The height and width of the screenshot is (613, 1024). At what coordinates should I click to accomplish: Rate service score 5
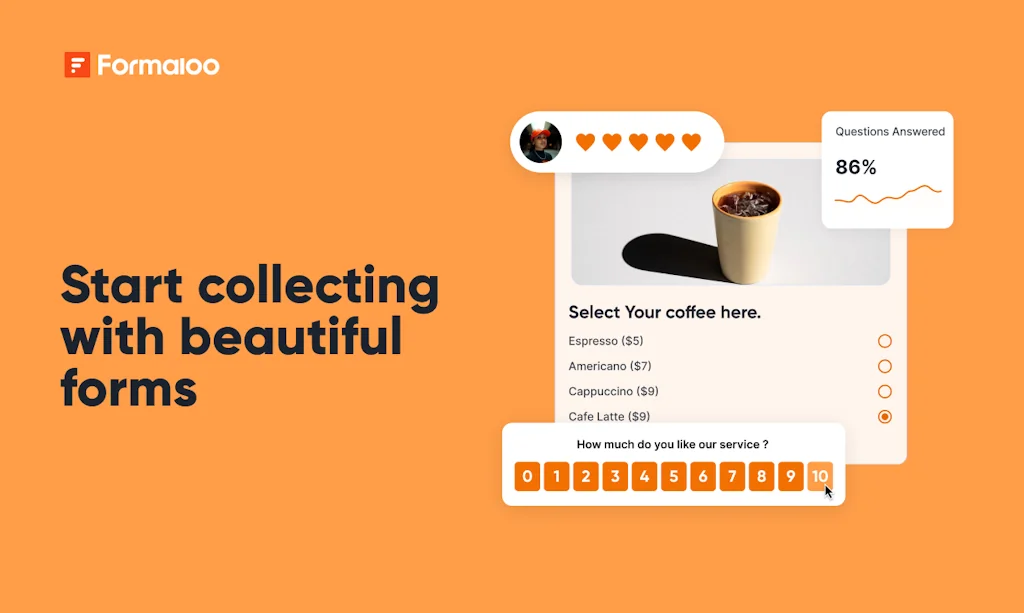tap(673, 477)
